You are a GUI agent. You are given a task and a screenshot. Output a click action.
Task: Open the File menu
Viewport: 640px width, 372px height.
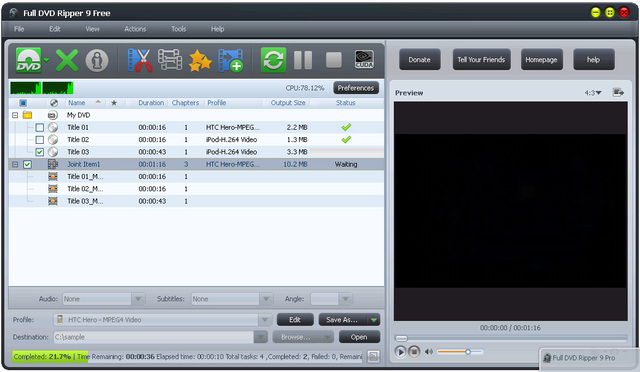[x=19, y=29]
